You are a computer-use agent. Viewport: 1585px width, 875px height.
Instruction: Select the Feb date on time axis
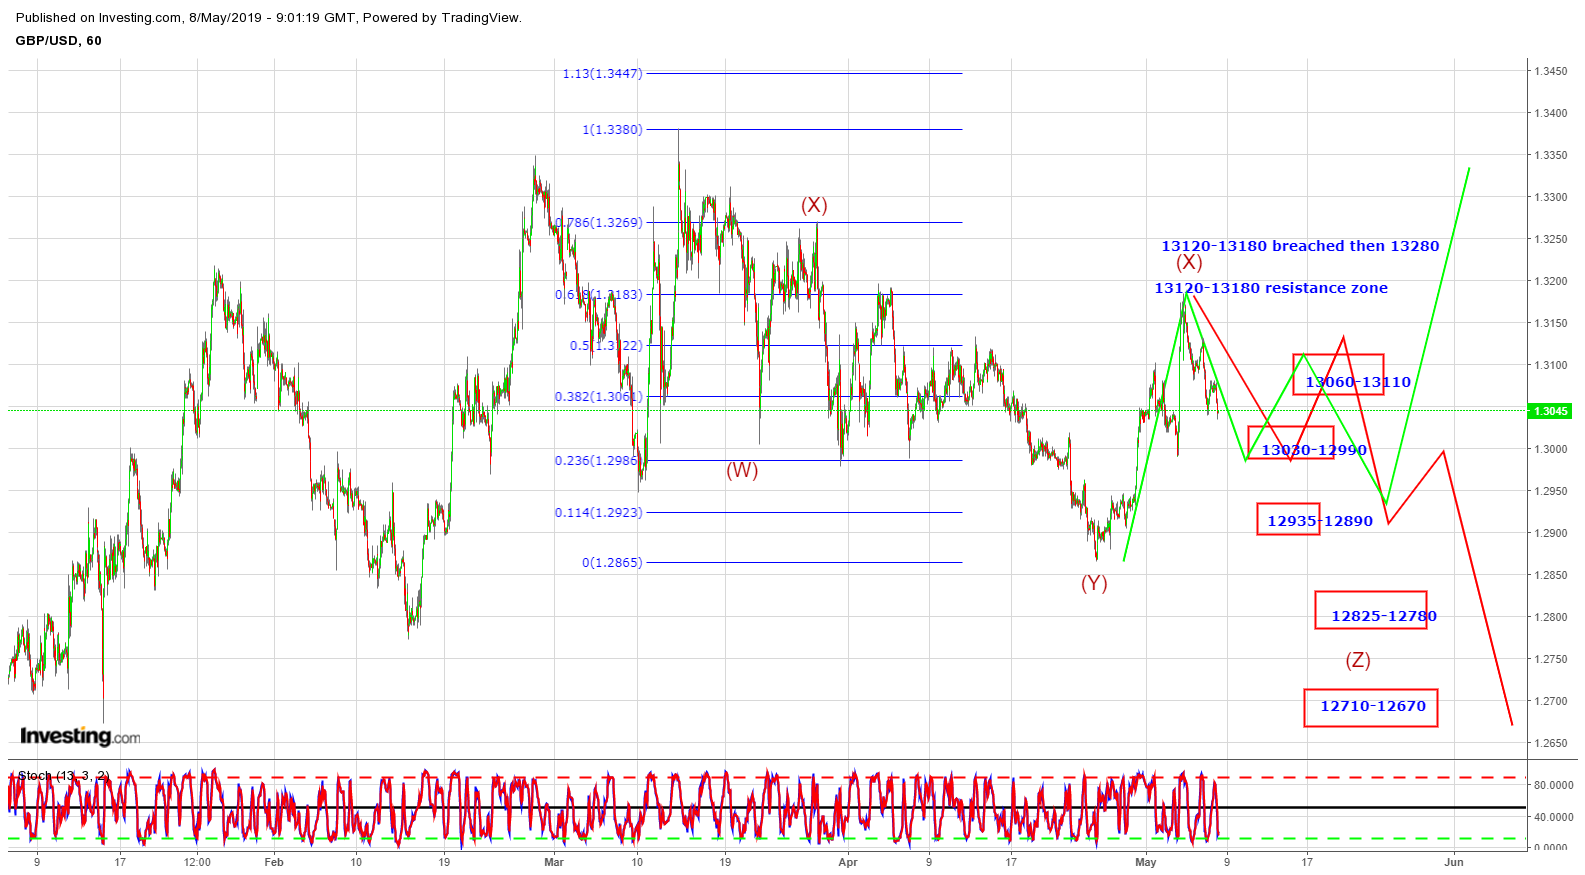273,862
